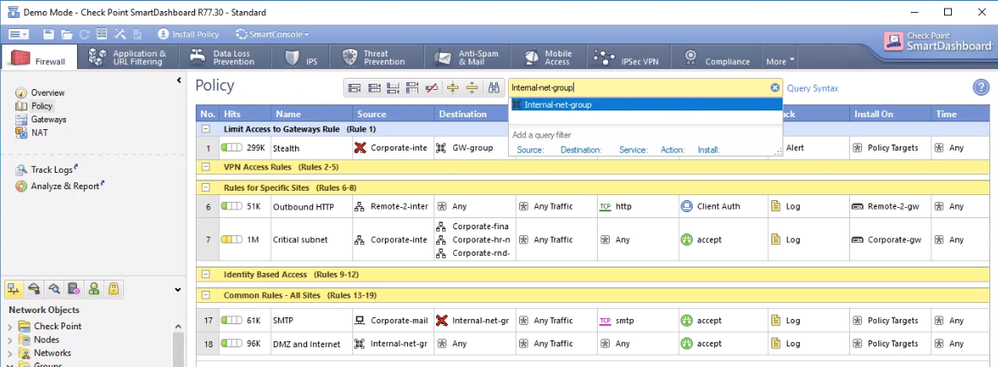Click the Open folder icon in top toolbar
The width and height of the screenshot is (998, 367).
[67, 34]
